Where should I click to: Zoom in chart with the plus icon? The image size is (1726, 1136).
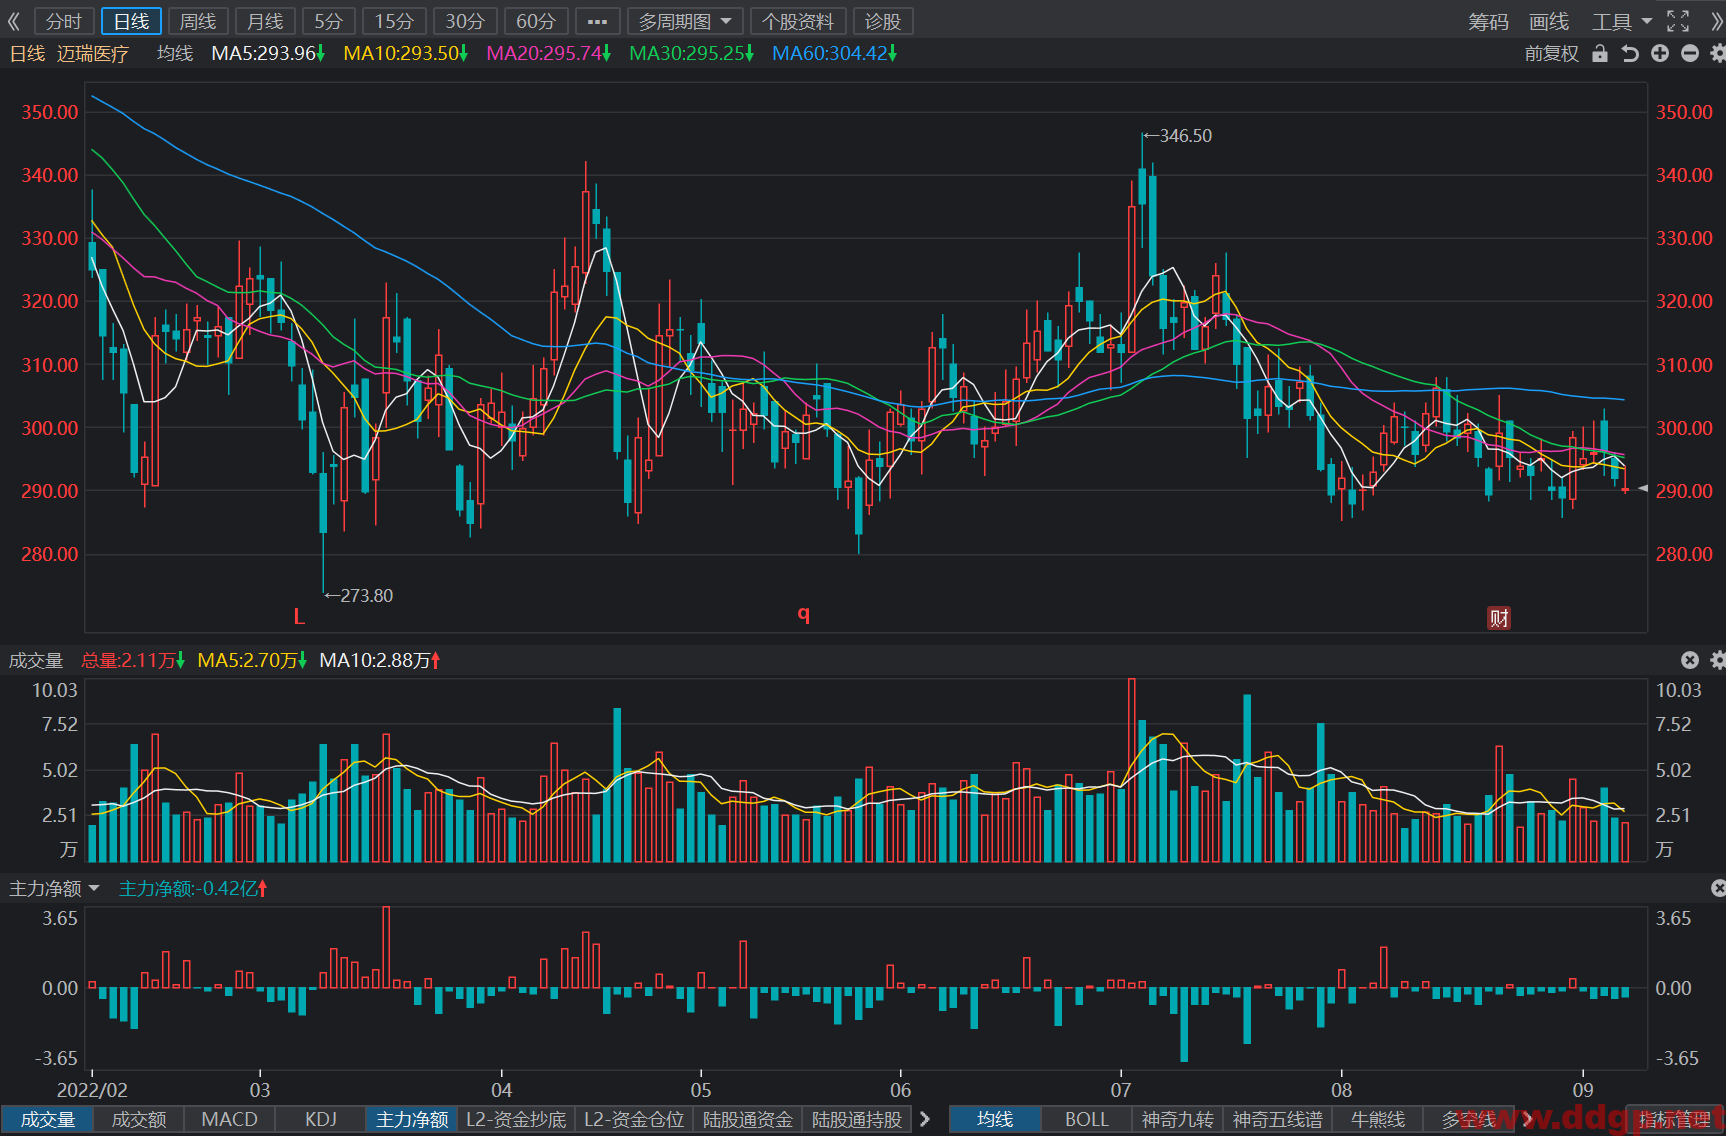[x=1660, y=53]
